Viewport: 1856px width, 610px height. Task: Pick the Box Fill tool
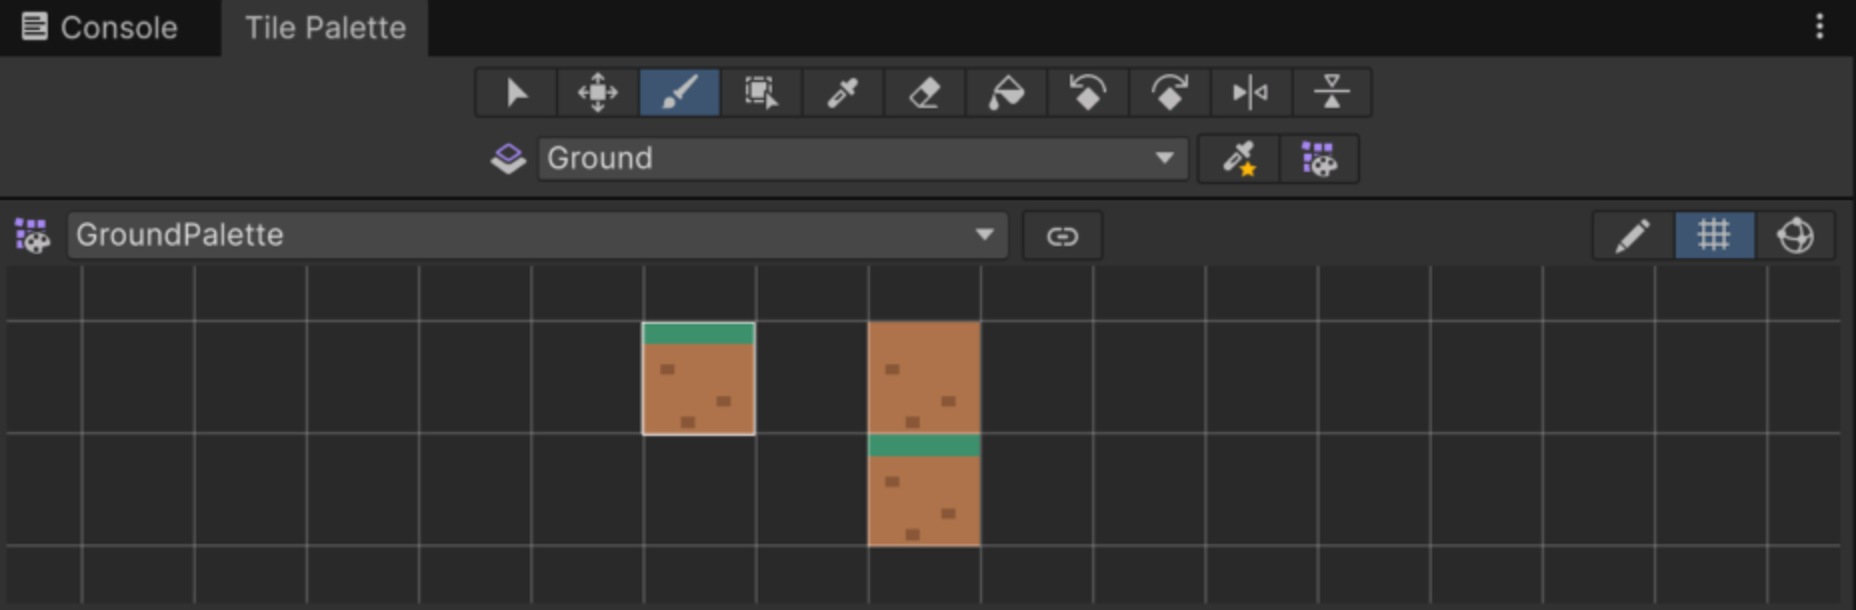(761, 93)
